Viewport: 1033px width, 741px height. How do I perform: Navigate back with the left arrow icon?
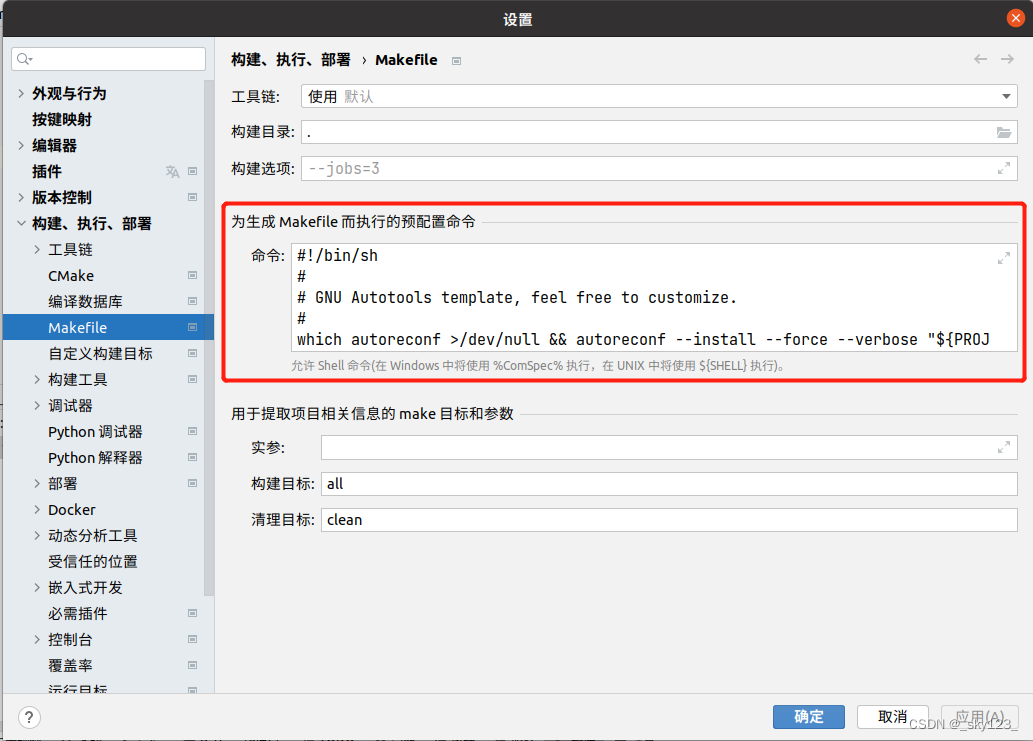coord(981,60)
